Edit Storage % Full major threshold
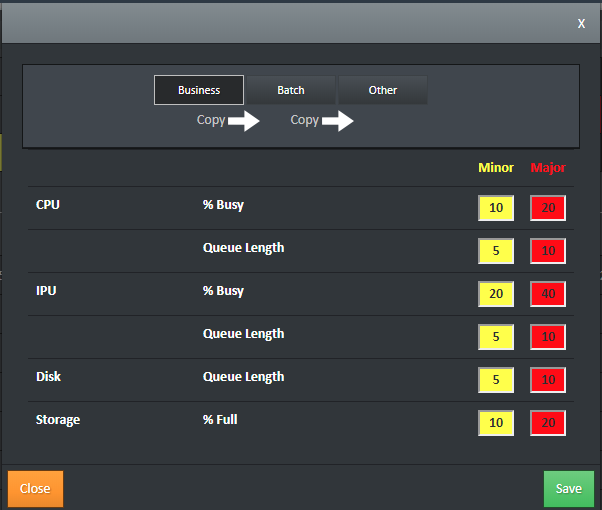Viewport: 602px width, 510px height. click(x=548, y=423)
